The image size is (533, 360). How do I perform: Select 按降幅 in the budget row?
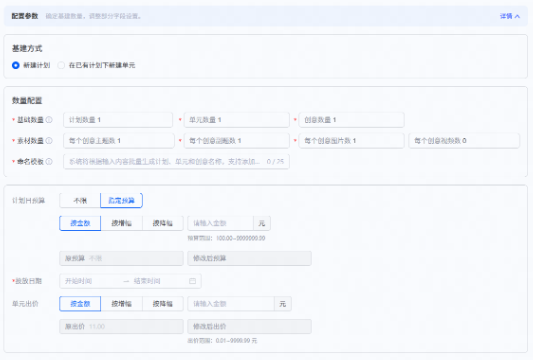(162, 223)
